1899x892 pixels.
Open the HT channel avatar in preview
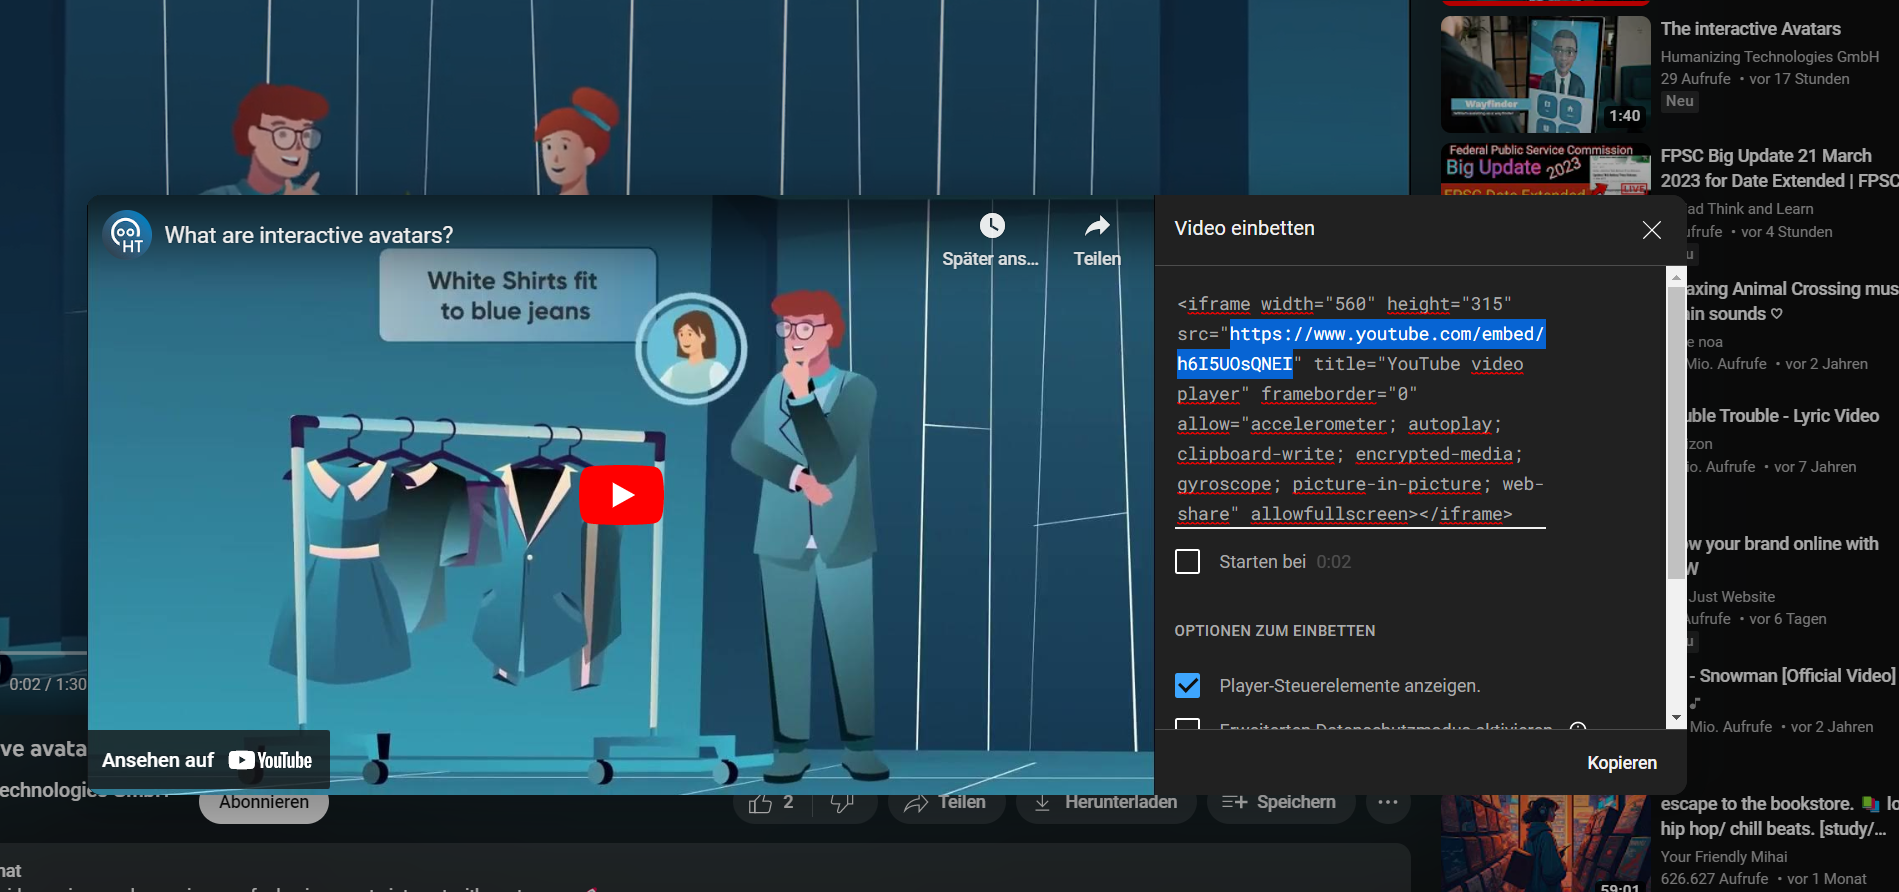click(x=127, y=235)
